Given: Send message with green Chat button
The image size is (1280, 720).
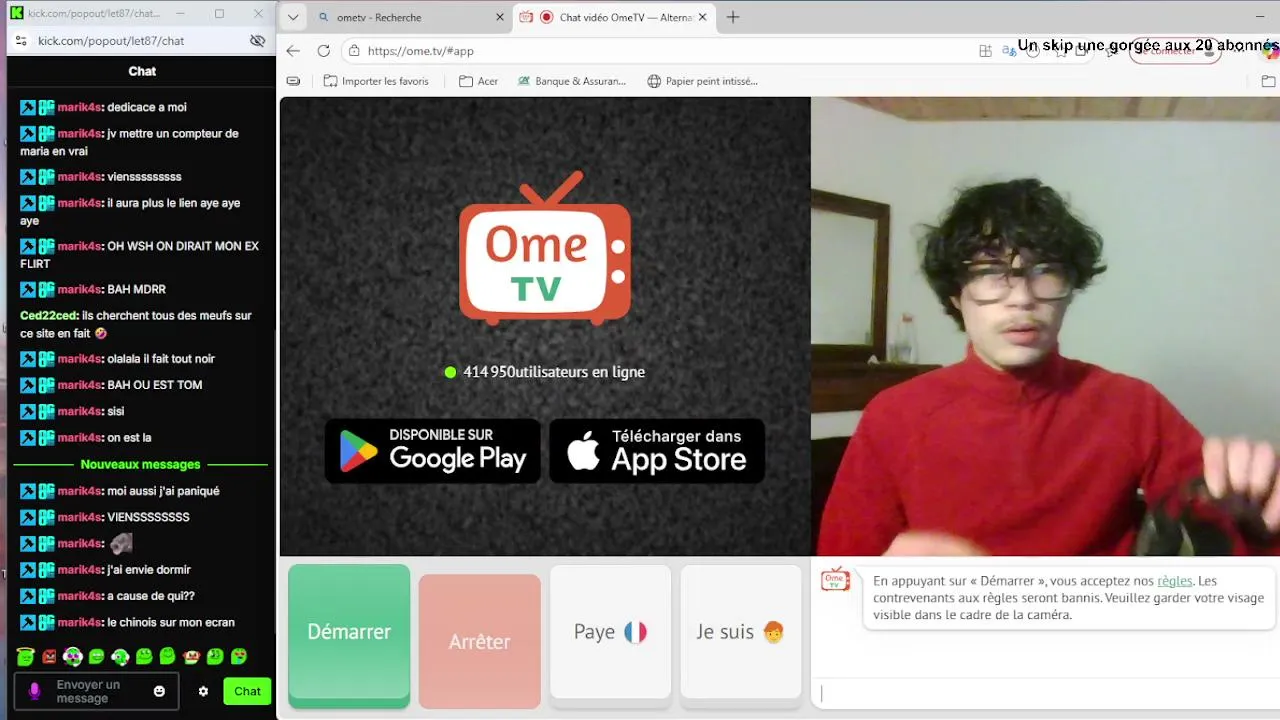Looking at the screenshot, I should [x=247, y=691].
